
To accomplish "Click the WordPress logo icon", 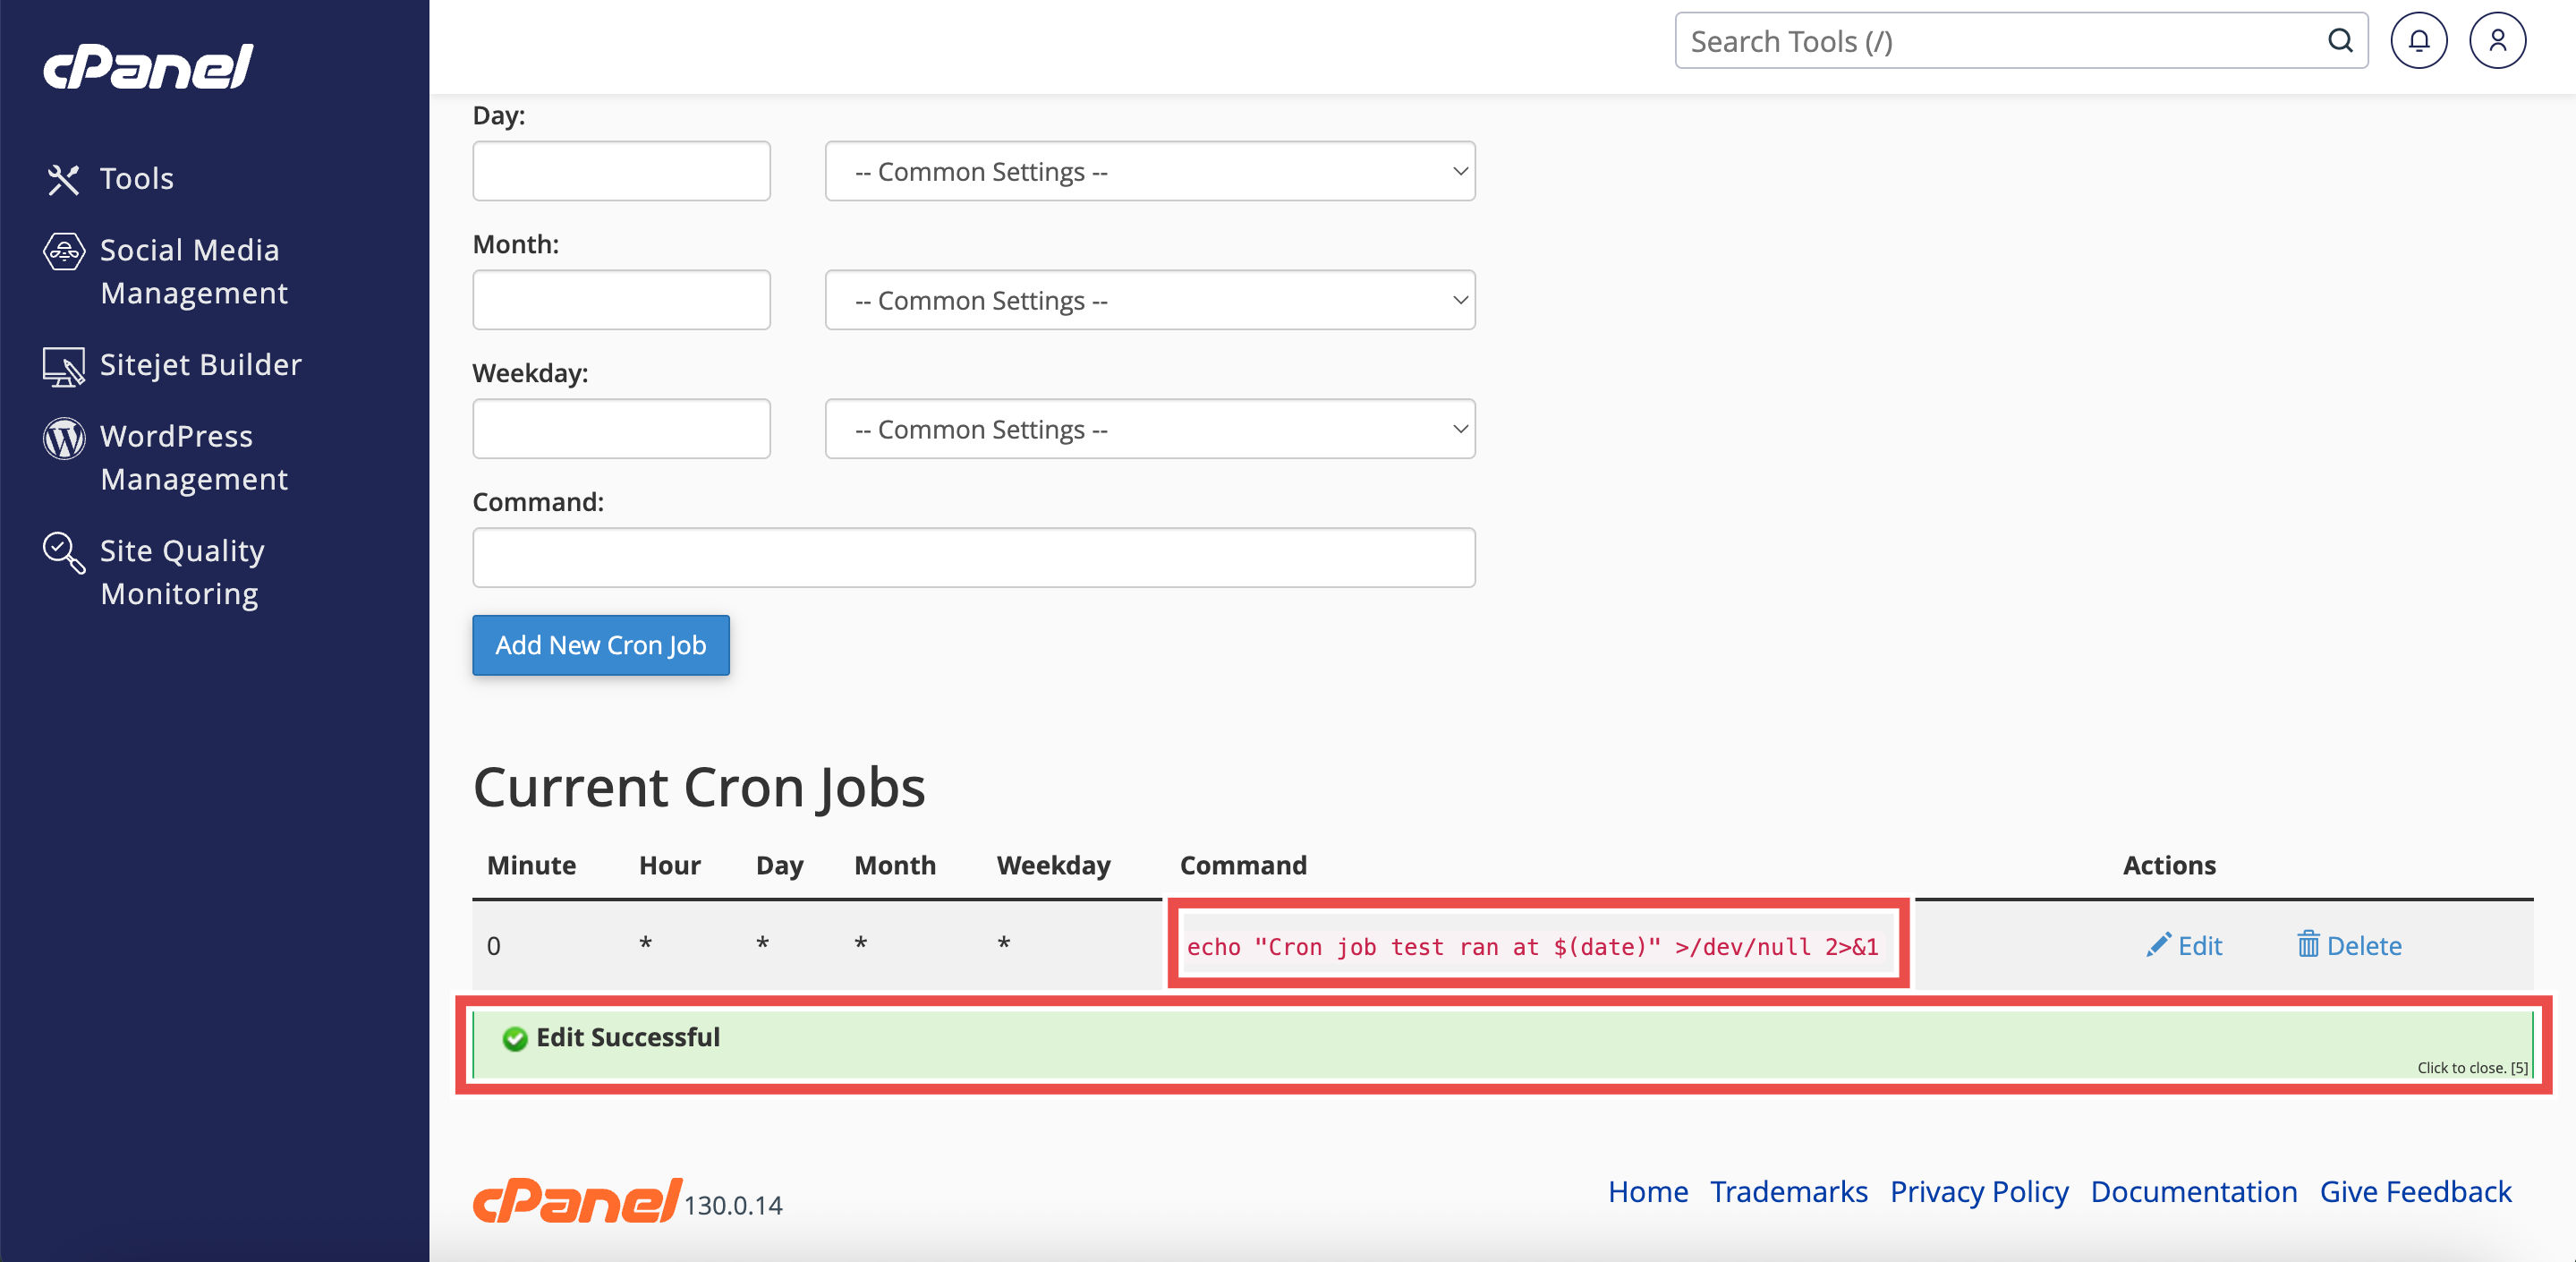I will (x=63, y=438).
